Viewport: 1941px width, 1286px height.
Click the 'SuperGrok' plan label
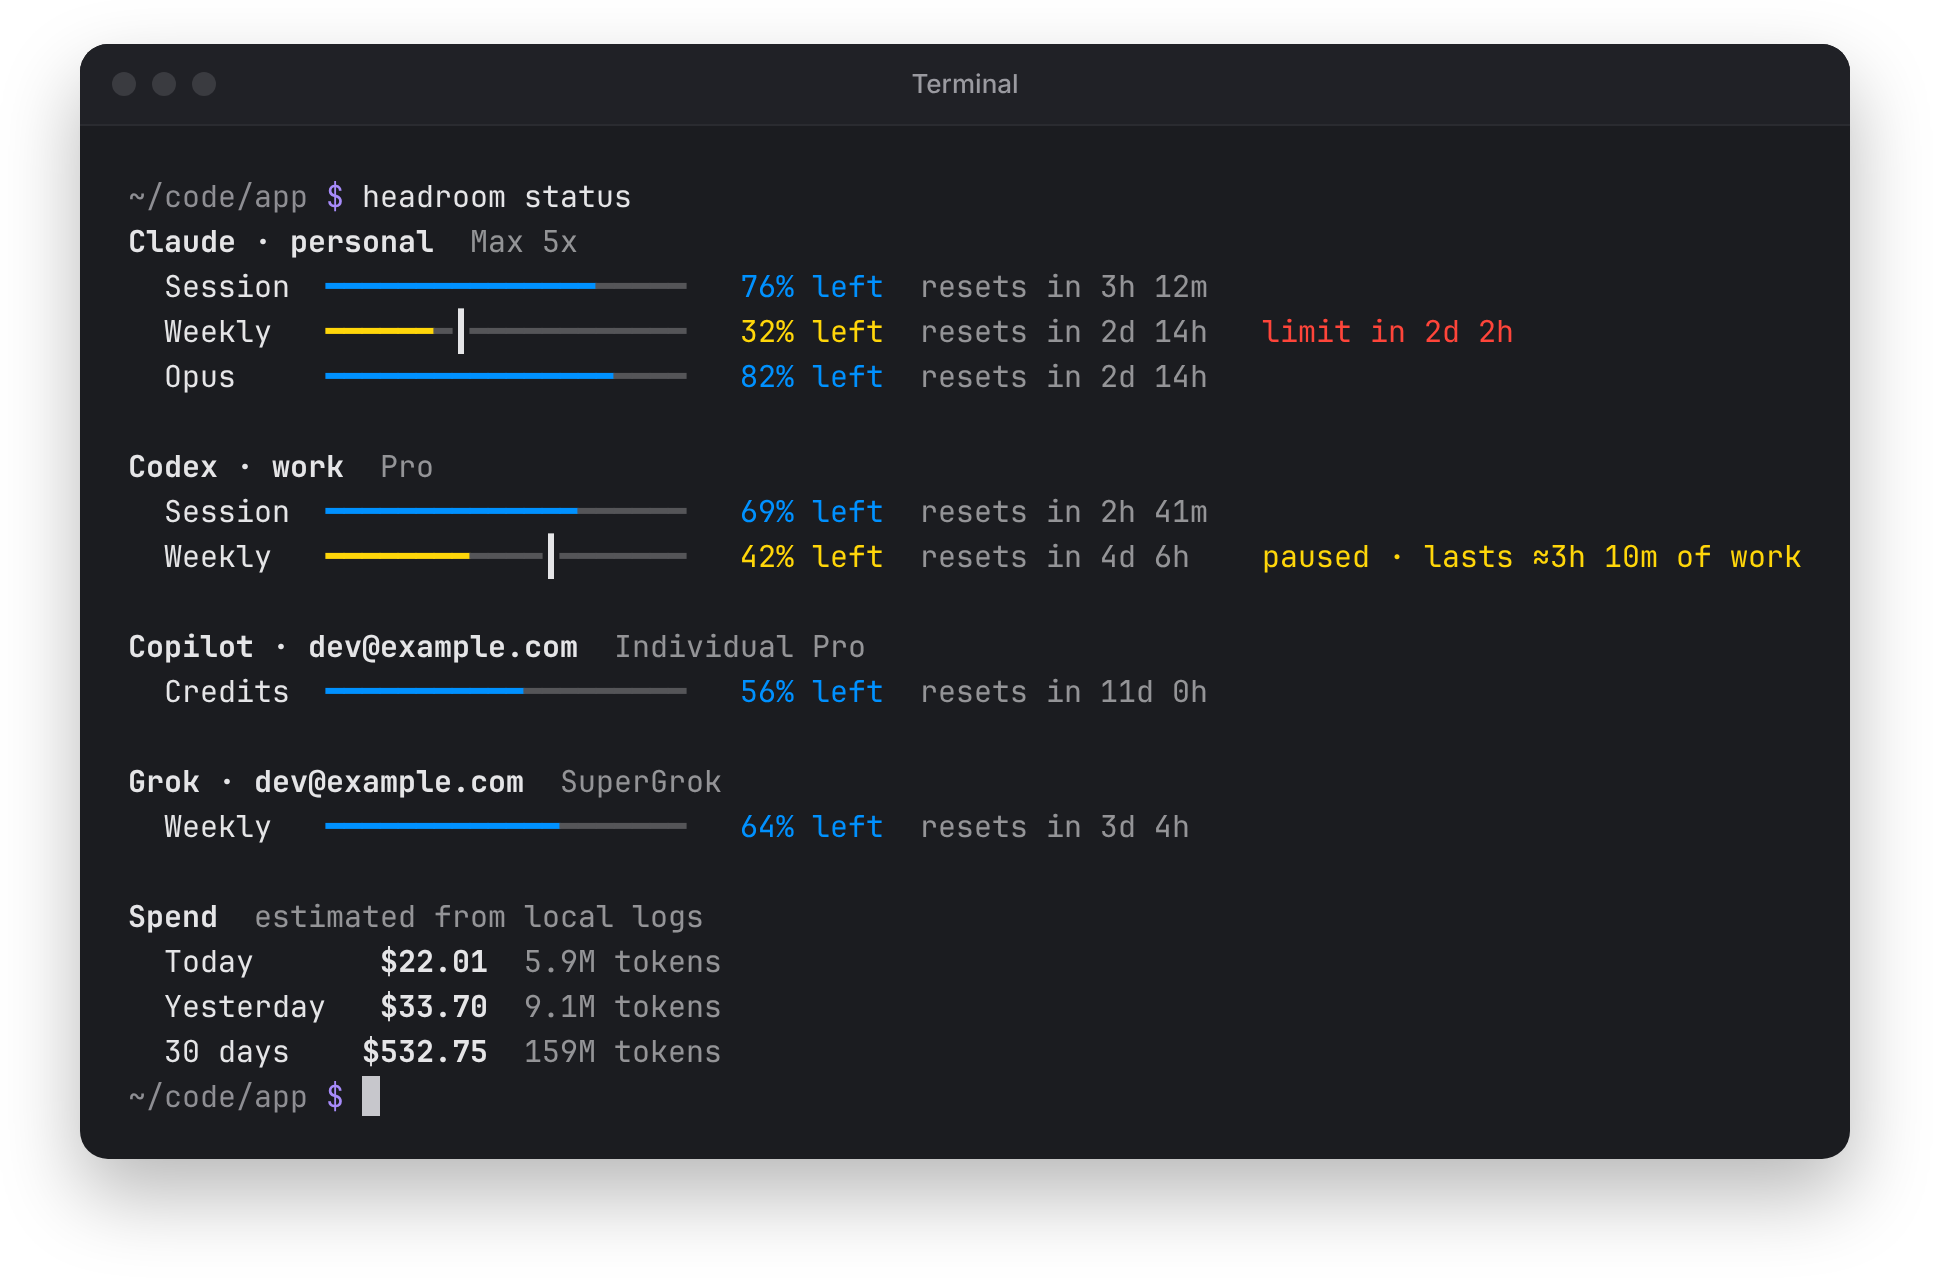(x=641, y=782)
